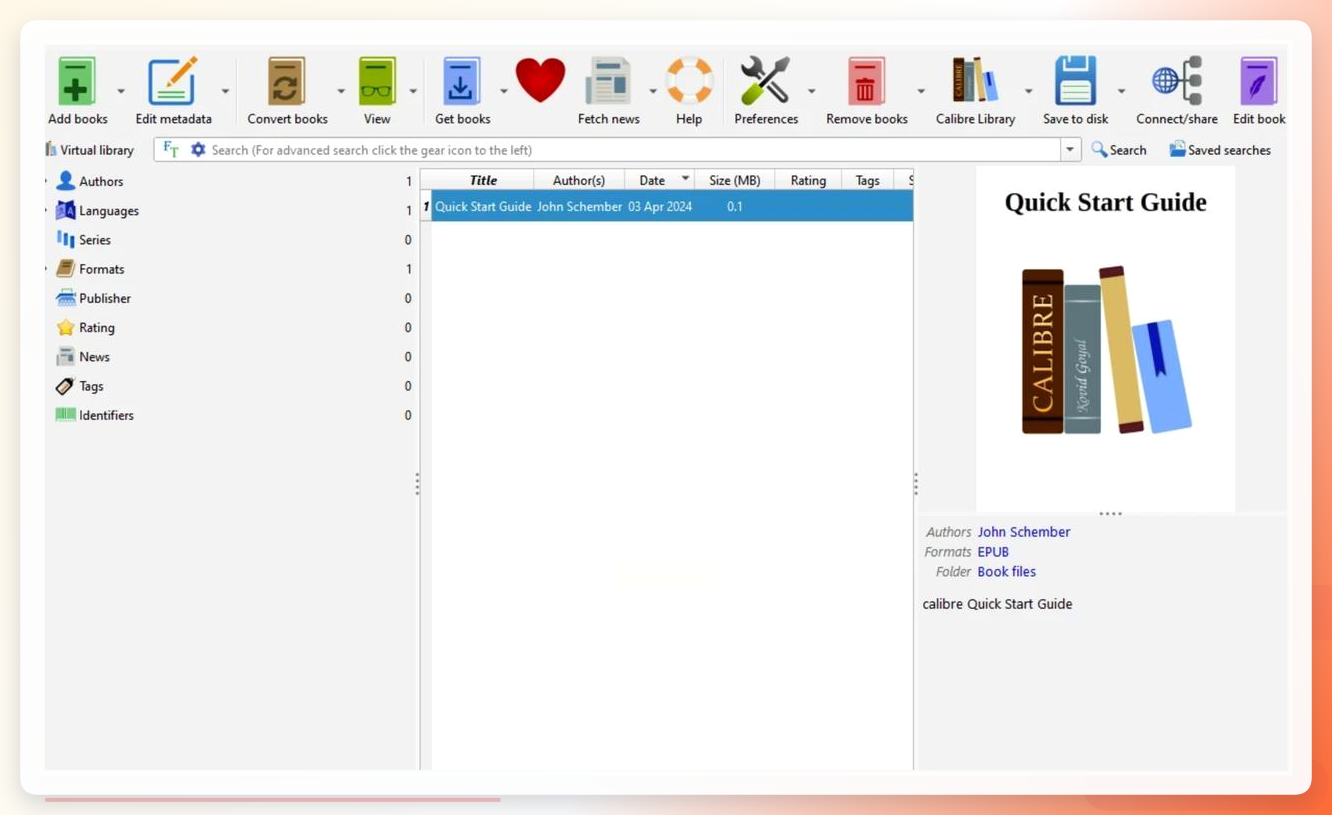This screenshot has width=1332, height=815.
Task: Sort books by the Title column header
Action: (x=483, y=180)
